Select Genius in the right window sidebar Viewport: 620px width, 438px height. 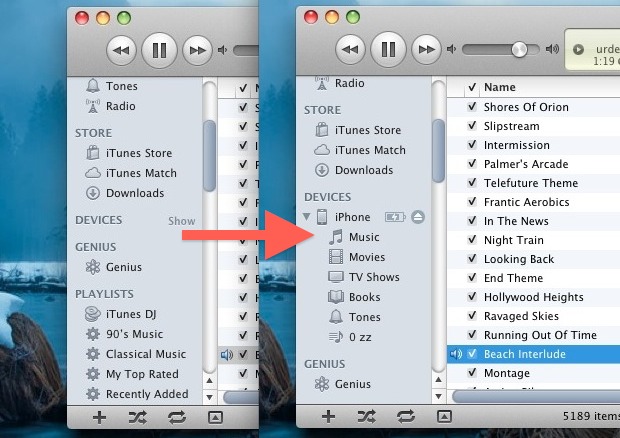(343, 384)
